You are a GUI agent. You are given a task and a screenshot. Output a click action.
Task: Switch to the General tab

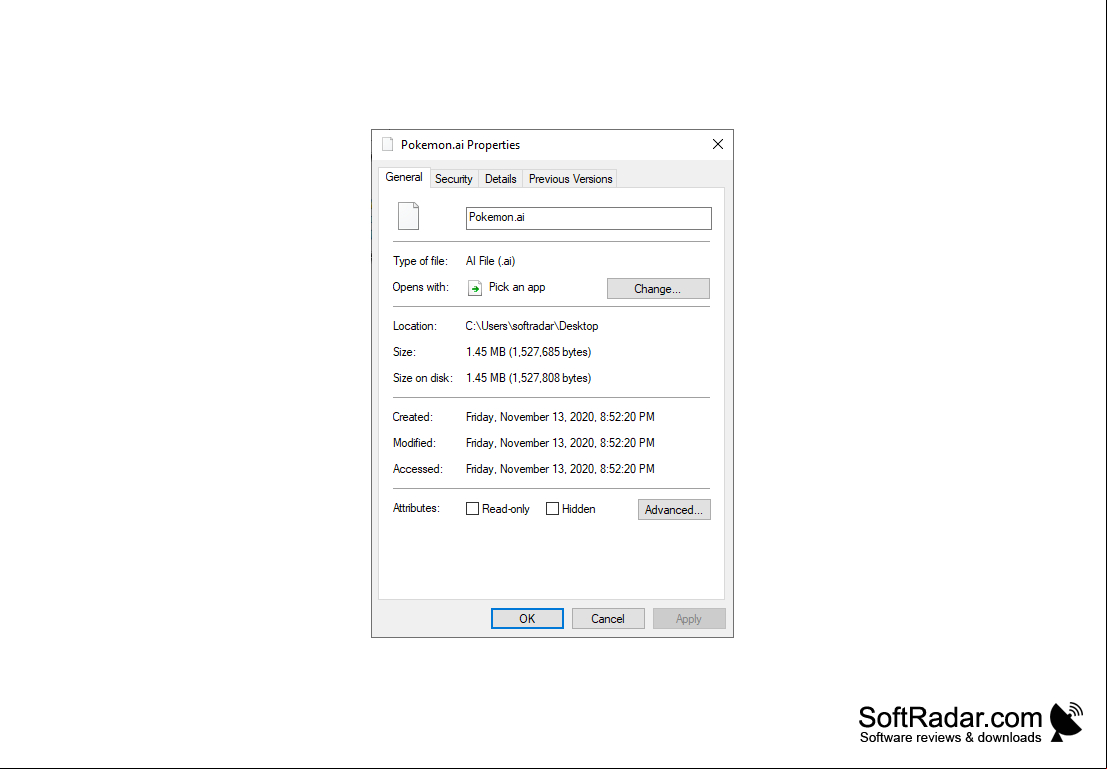pyautogui.click(x=404, y=177)
